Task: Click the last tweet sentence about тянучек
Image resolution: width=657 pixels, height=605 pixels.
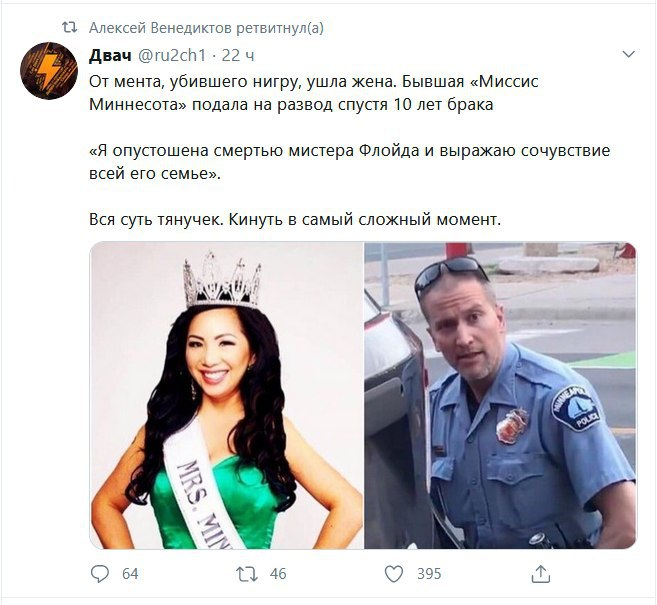Action: pos(295,219)
